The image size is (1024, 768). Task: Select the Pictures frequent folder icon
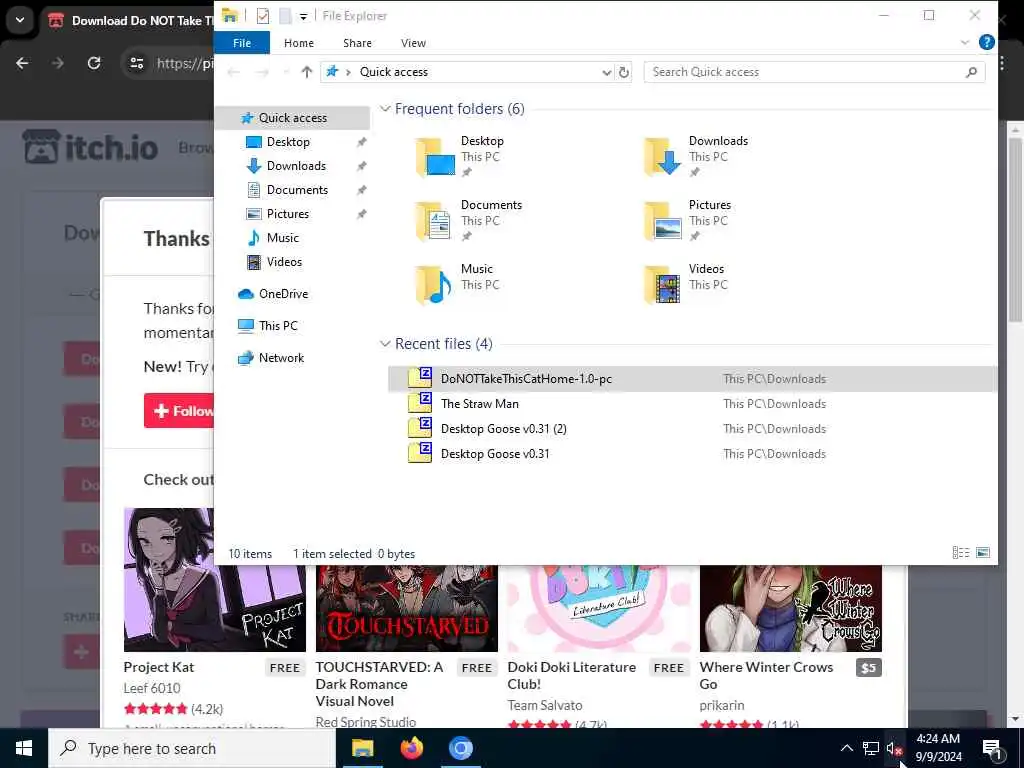[663, 221]
